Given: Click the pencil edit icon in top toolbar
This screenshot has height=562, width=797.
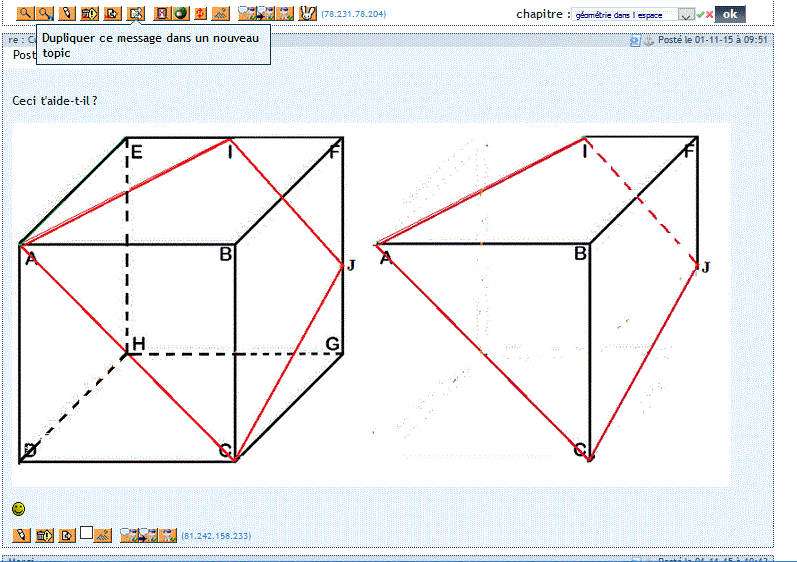Looking at the screenshot, I should click(x=67, y=14).
